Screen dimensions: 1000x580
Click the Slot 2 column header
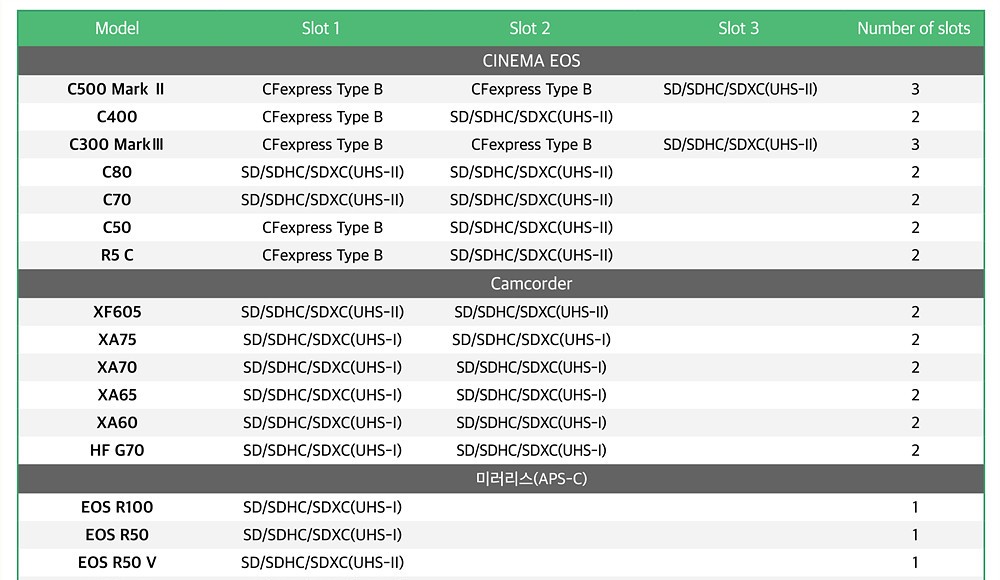(x=530, y=28)
